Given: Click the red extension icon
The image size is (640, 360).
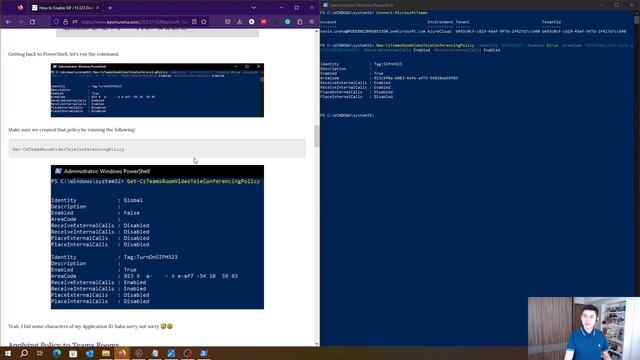Looking at the screenshot, I should pyautogui.click(x=264, y=22).
